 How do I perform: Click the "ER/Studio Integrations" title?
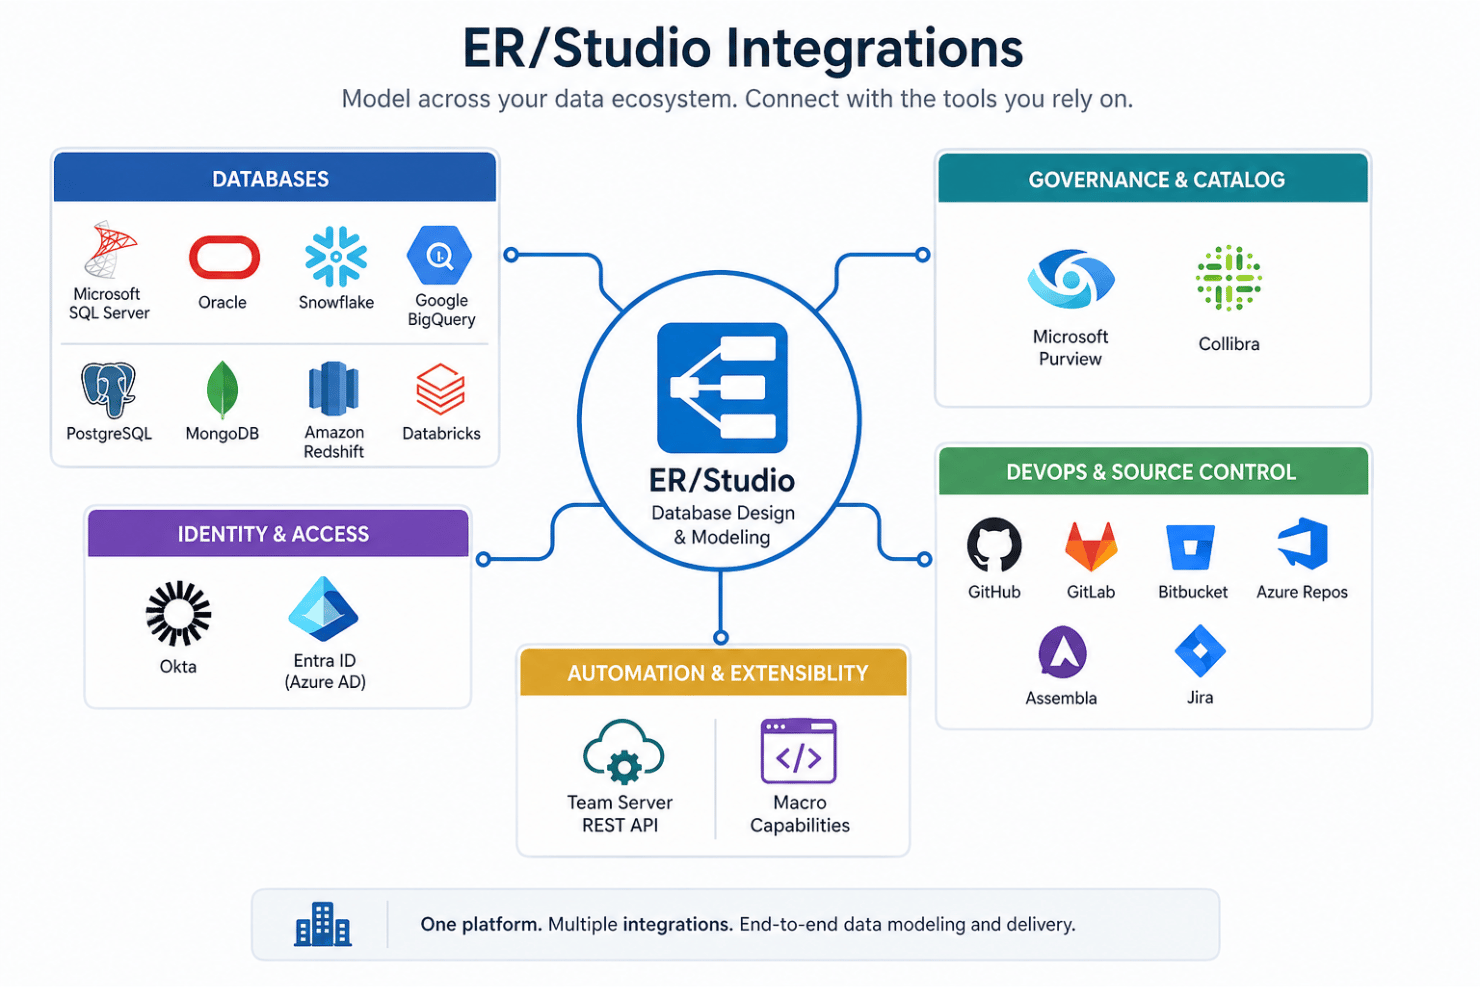(742, 48)
